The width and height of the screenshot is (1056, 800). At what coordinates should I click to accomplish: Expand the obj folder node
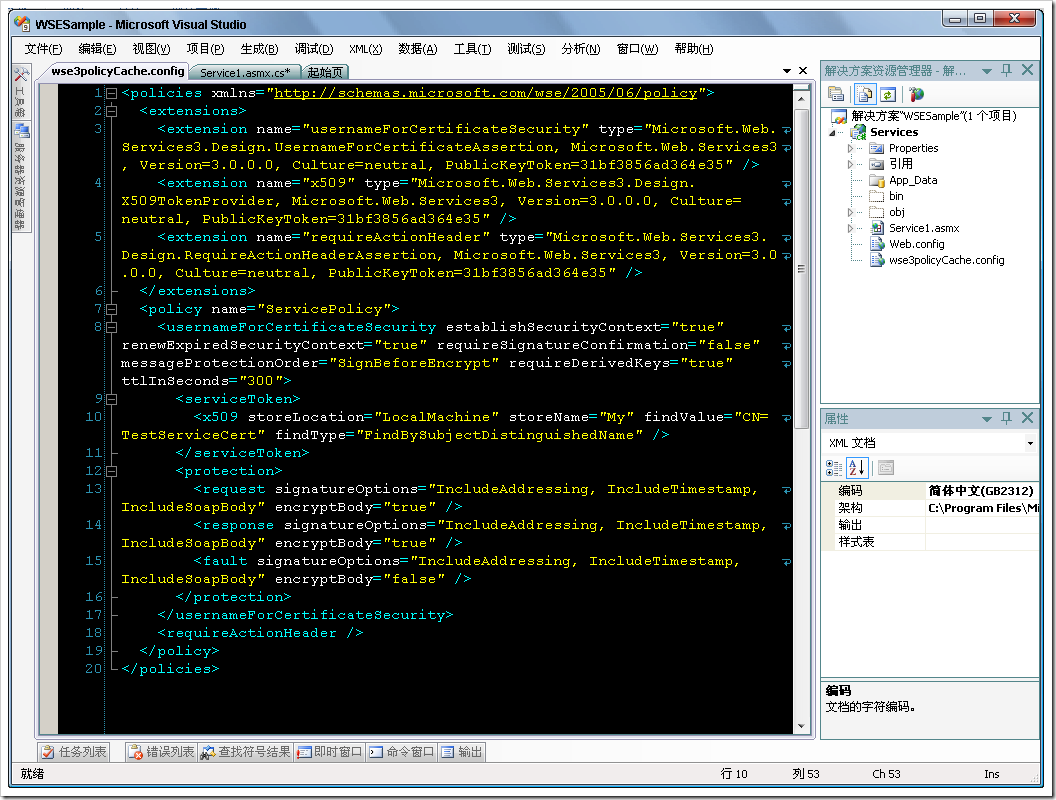tap(850, 212)
